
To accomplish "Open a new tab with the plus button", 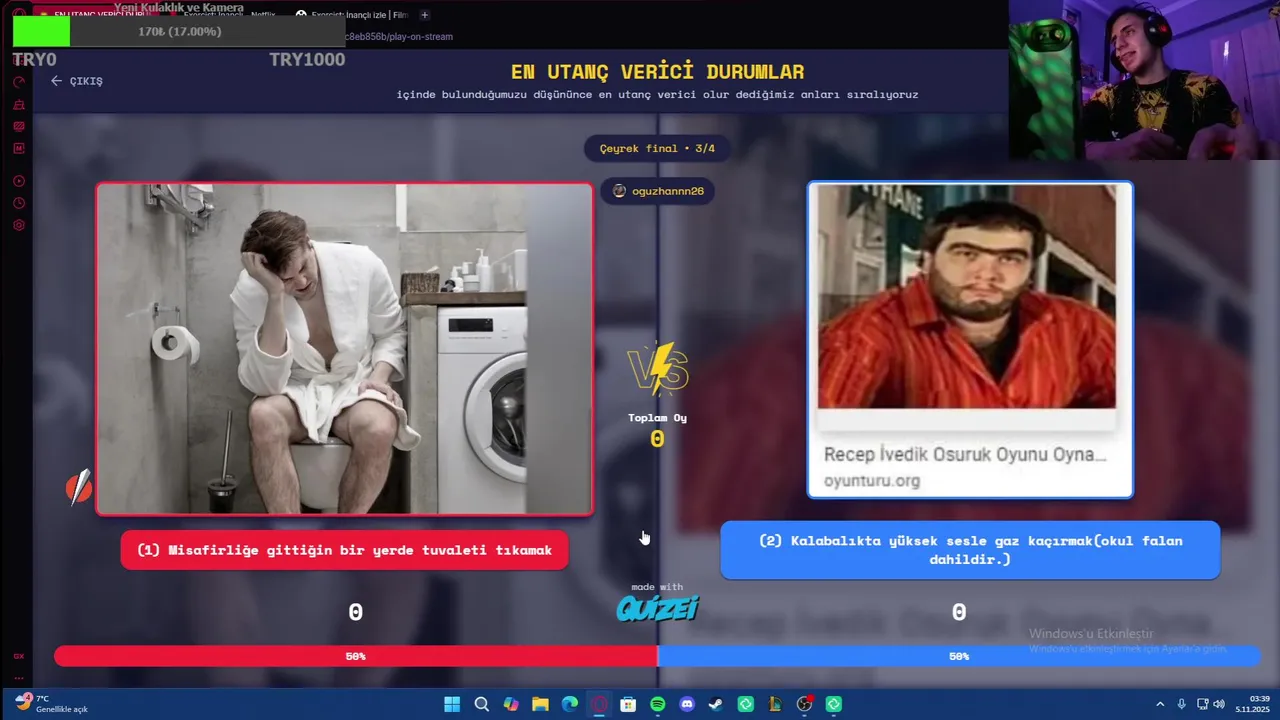I will tap(424, 15).
